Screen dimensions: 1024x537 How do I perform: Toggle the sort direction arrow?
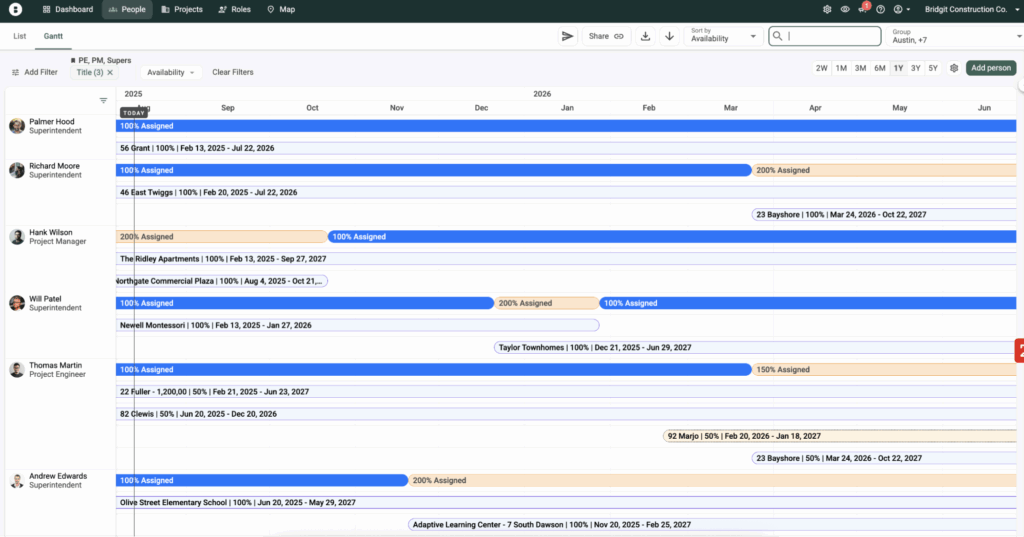tap(669, 36)
